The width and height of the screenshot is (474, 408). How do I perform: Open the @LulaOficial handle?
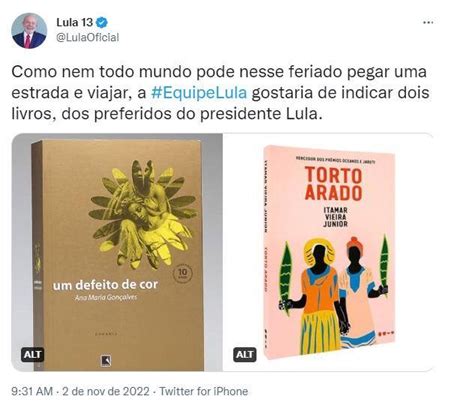[88, 37]
